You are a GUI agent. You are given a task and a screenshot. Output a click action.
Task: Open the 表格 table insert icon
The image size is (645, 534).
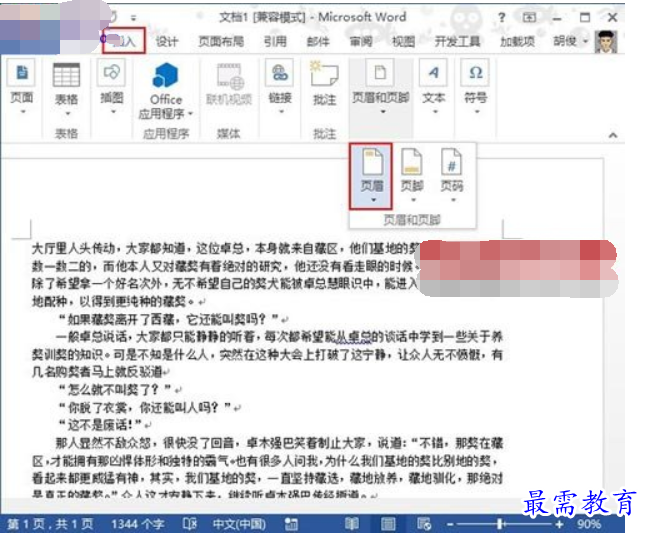coord(66,74)
